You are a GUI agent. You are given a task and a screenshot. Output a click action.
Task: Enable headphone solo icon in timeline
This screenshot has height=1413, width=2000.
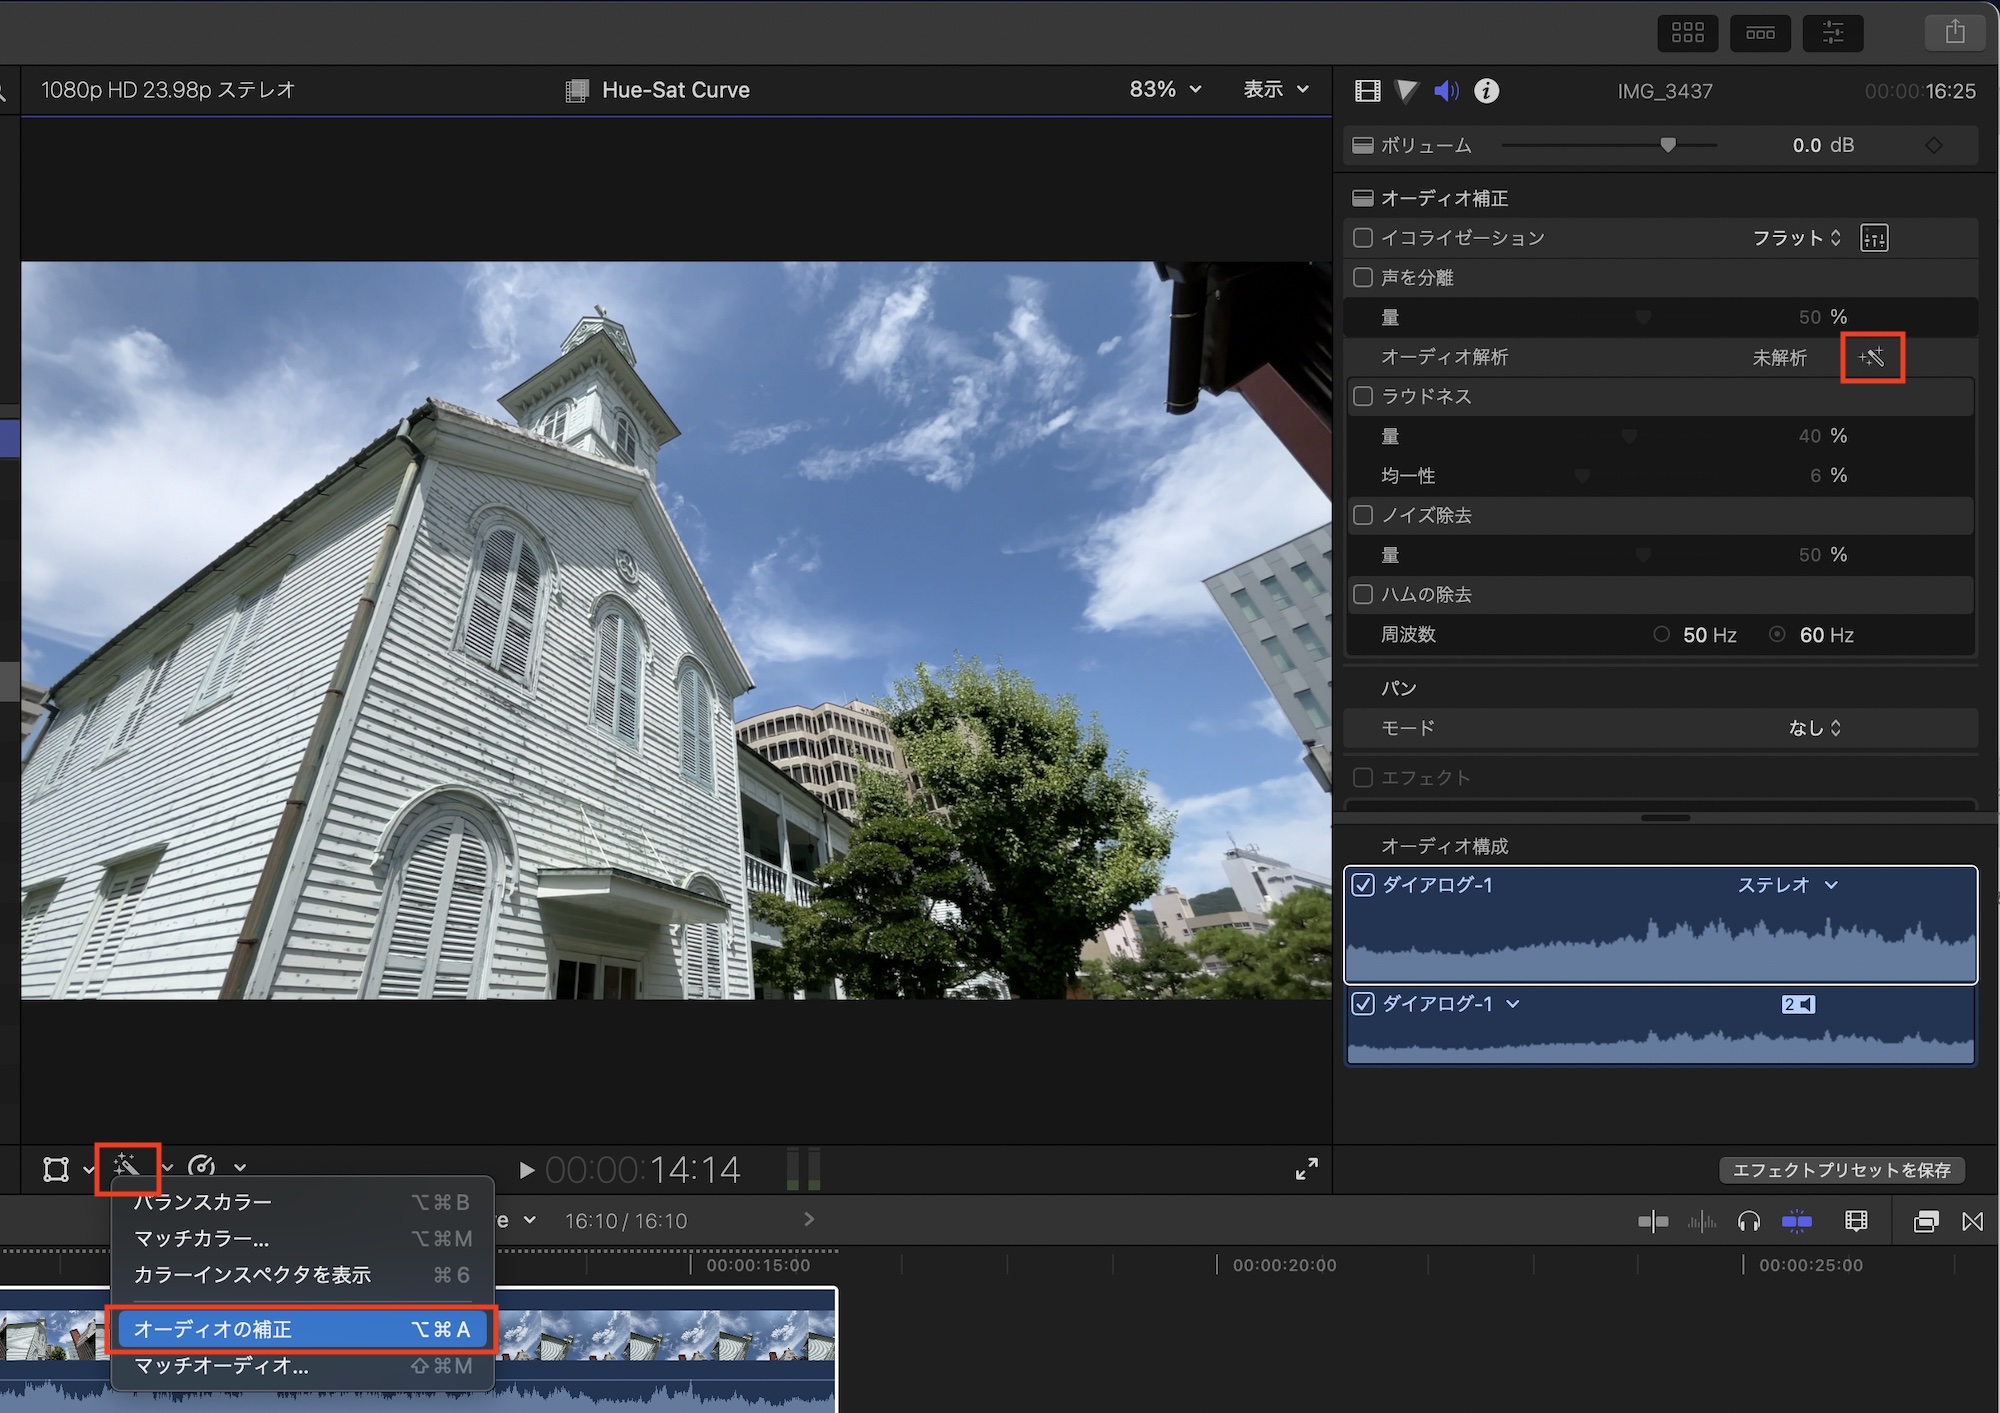tap(1749, 1221)
